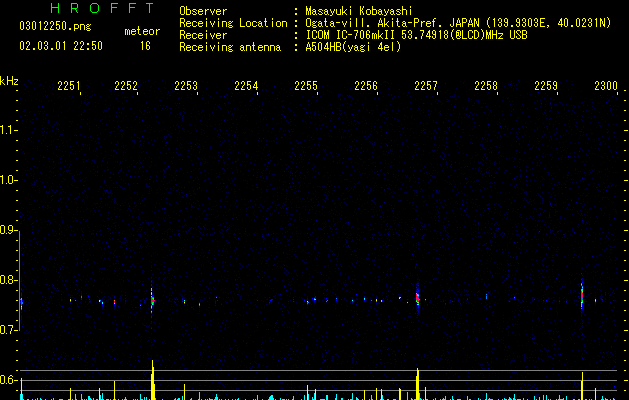This screenshot has width=629, height=400.
Task: Click the 2253 time marker
Action: 186,86
